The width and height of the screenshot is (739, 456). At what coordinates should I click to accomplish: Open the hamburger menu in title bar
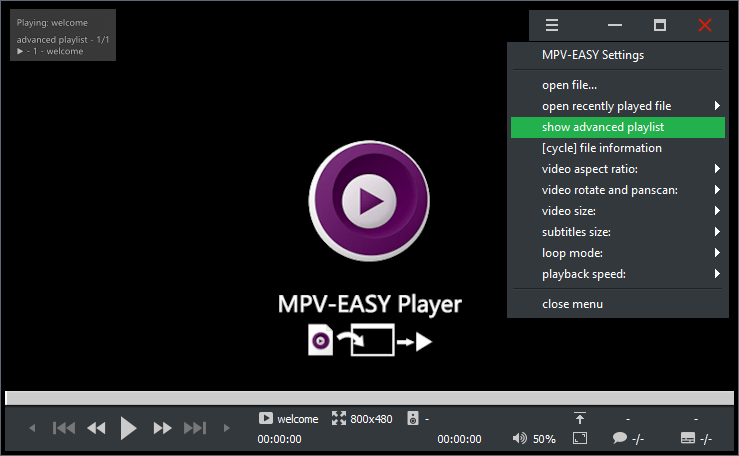click(x=552, y=25)
